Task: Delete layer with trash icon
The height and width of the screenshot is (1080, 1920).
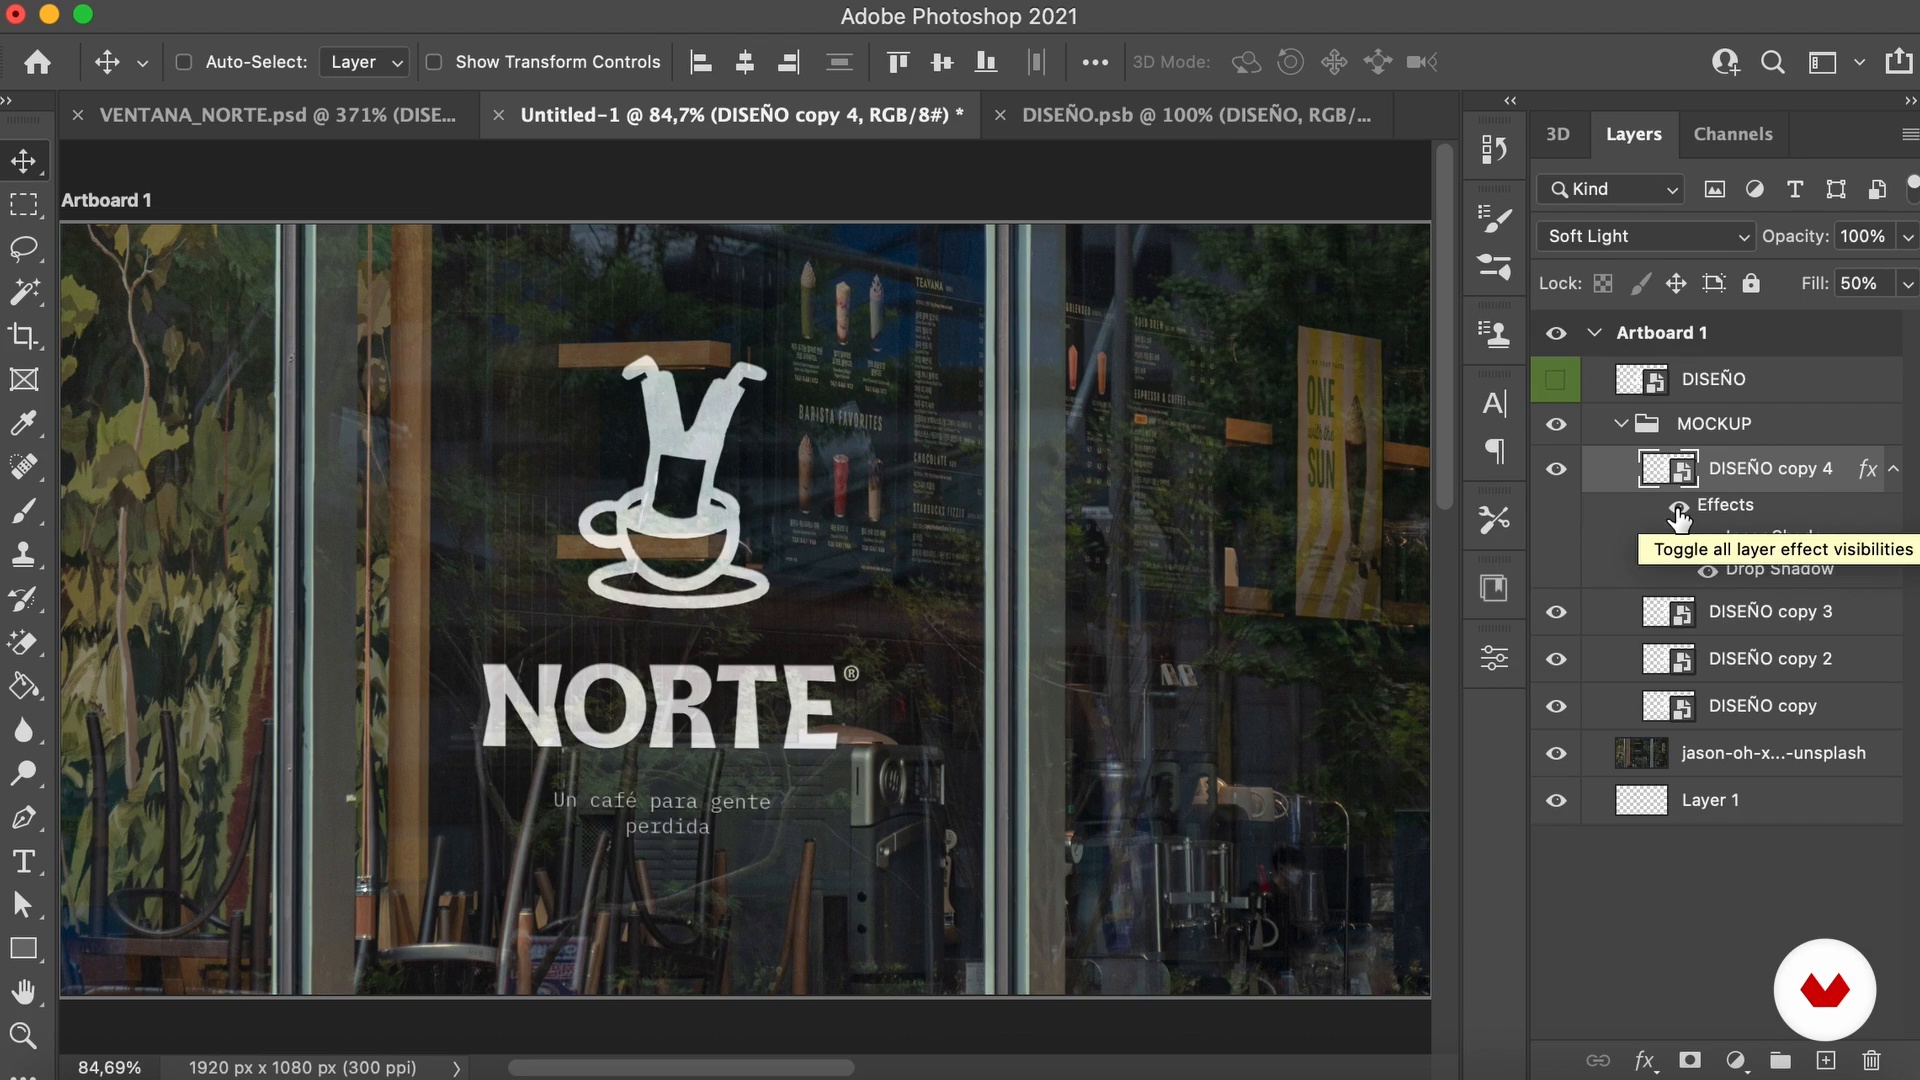Action: (1871, 1060)
